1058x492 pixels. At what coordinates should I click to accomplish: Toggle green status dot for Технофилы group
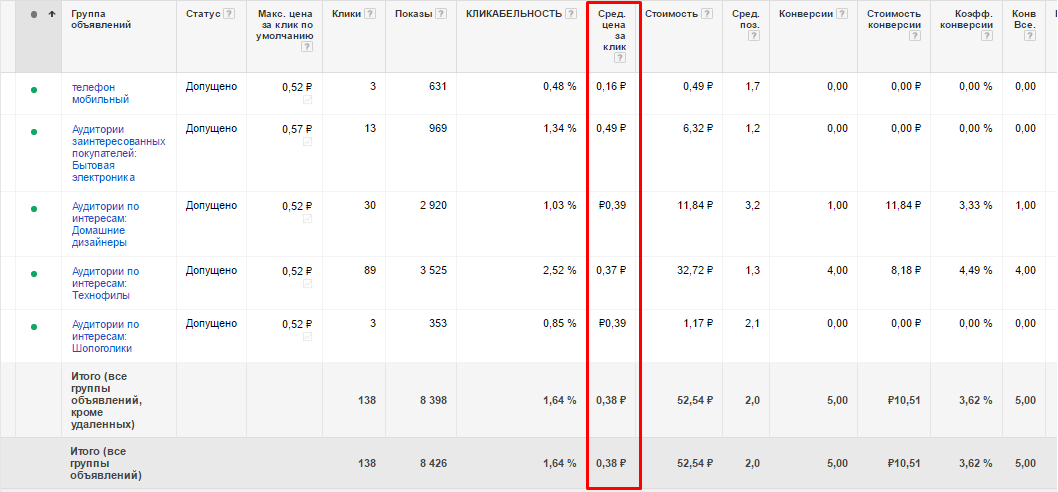pos(34,274)
